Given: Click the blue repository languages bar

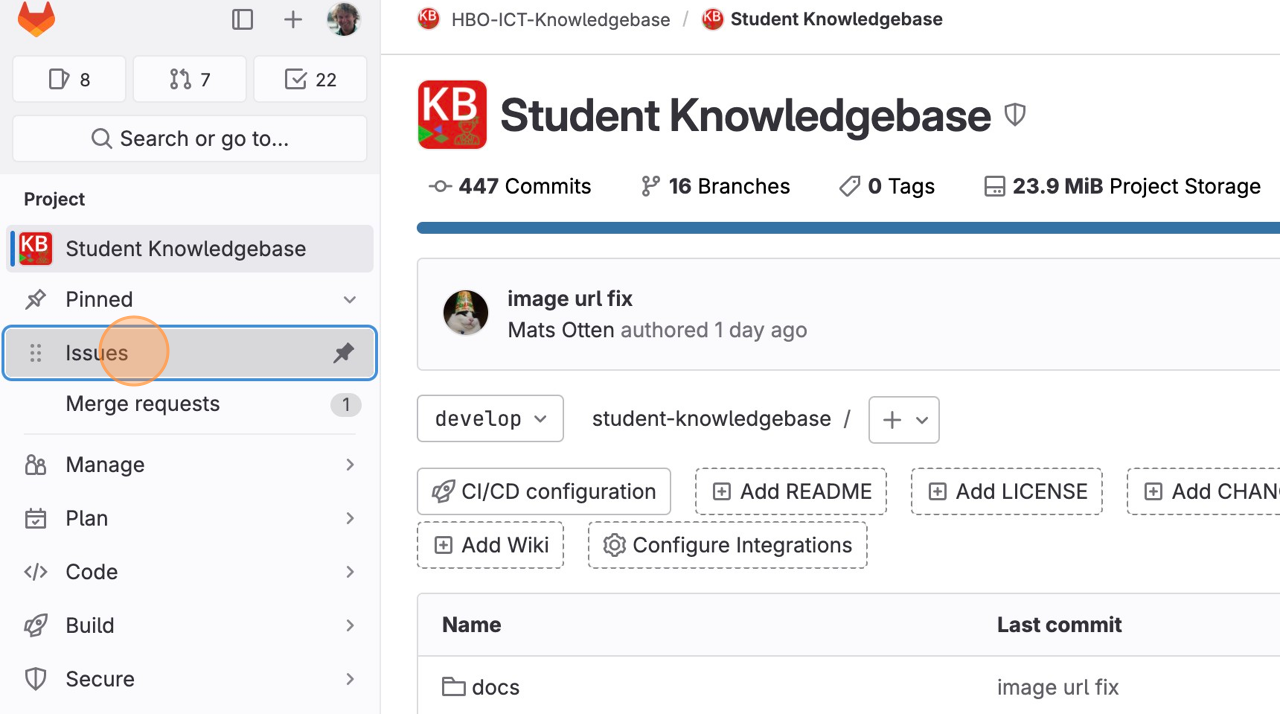Looking at the screenshot, I should pos(848,228).
